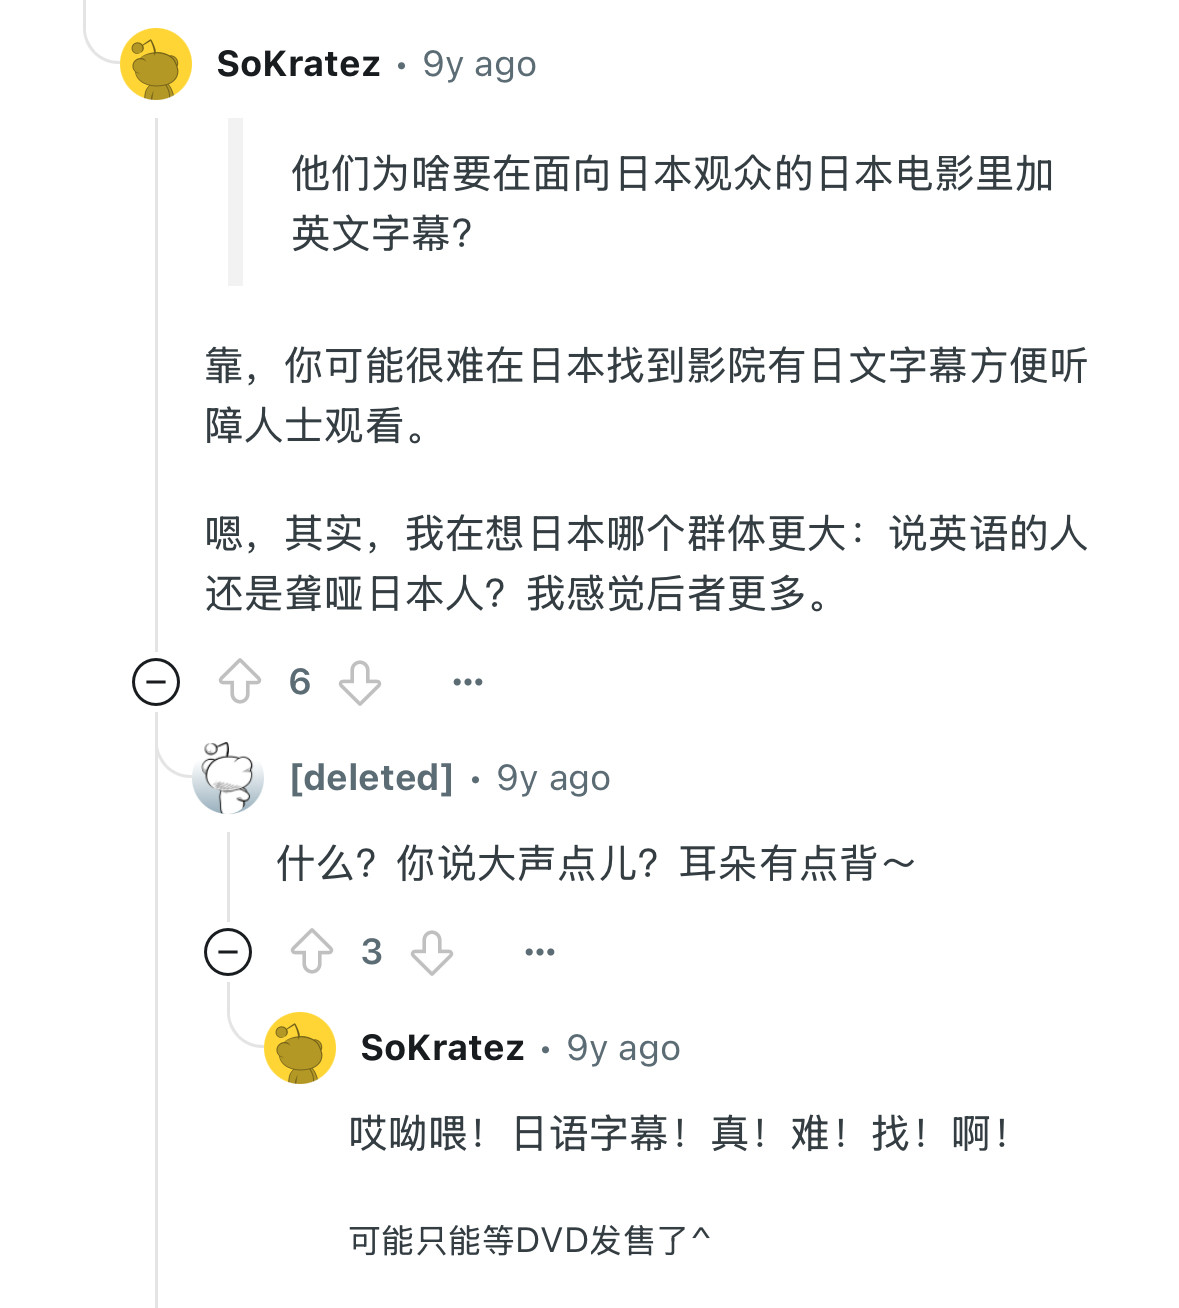Viewport: 1179px width, 1308px height.
Task: Click the top comment's 9y ago timestamp
Action: (479, 64)
